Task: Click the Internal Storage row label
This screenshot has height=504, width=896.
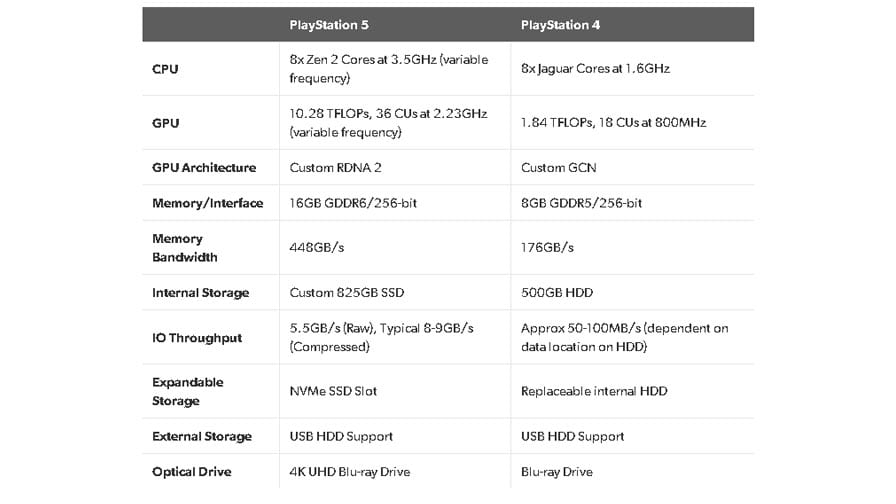Action: tap(200, 293)
